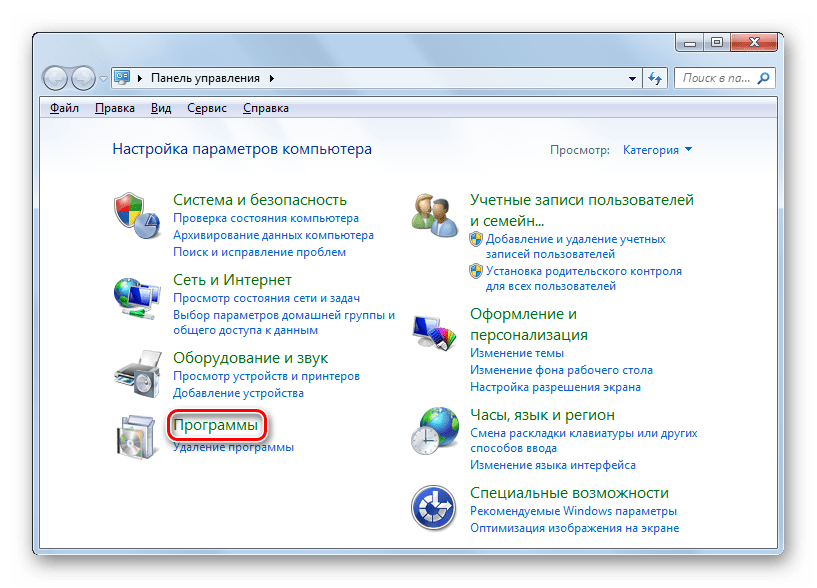
Task: Minimize the Control Panel window
Action: (690, 43)
